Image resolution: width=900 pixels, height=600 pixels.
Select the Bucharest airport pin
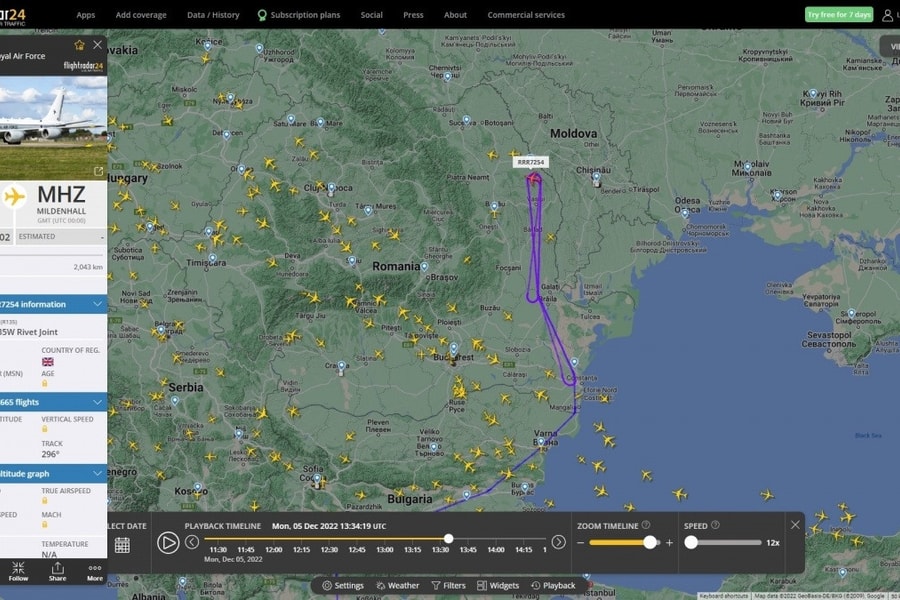tap(454, 348)
